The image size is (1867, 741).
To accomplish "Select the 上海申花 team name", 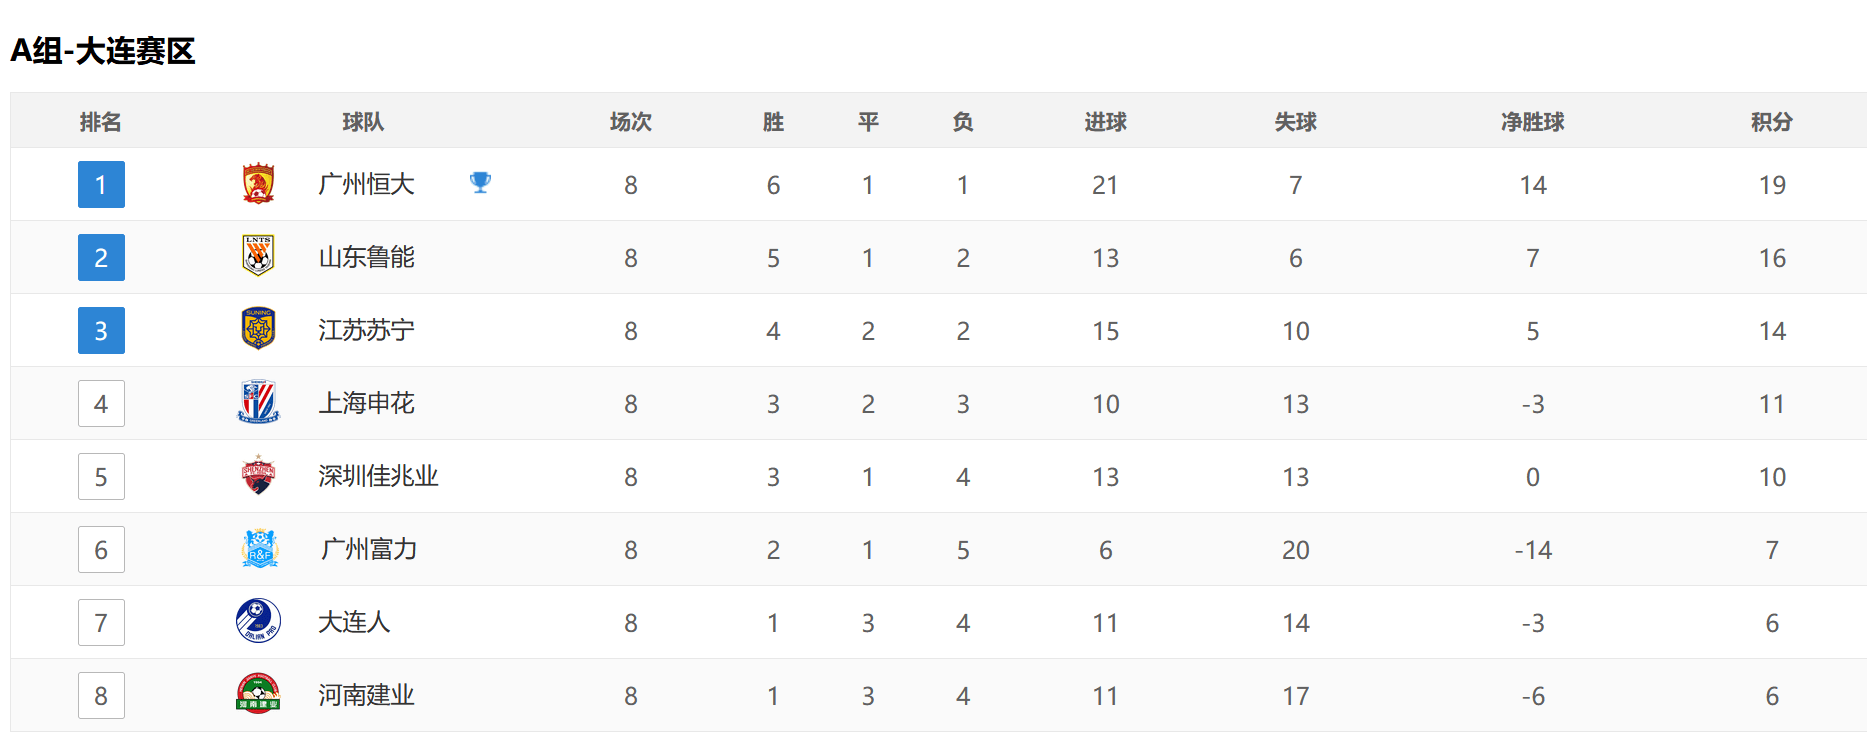I will coord(366,403).
